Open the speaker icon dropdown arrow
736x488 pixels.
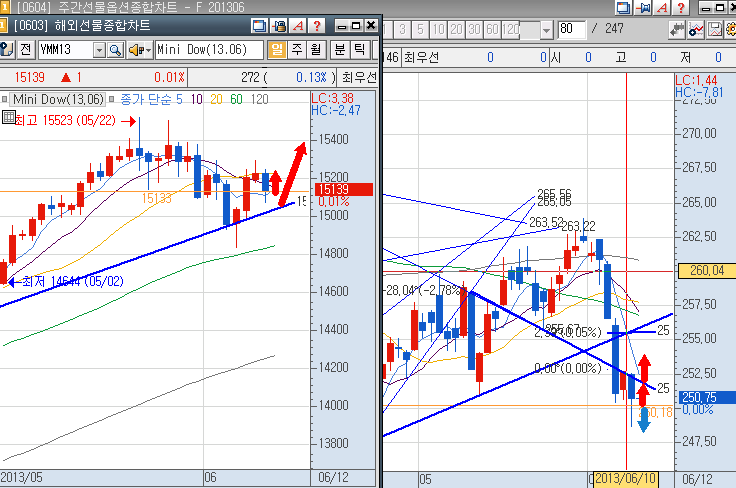tap(147, 49)
